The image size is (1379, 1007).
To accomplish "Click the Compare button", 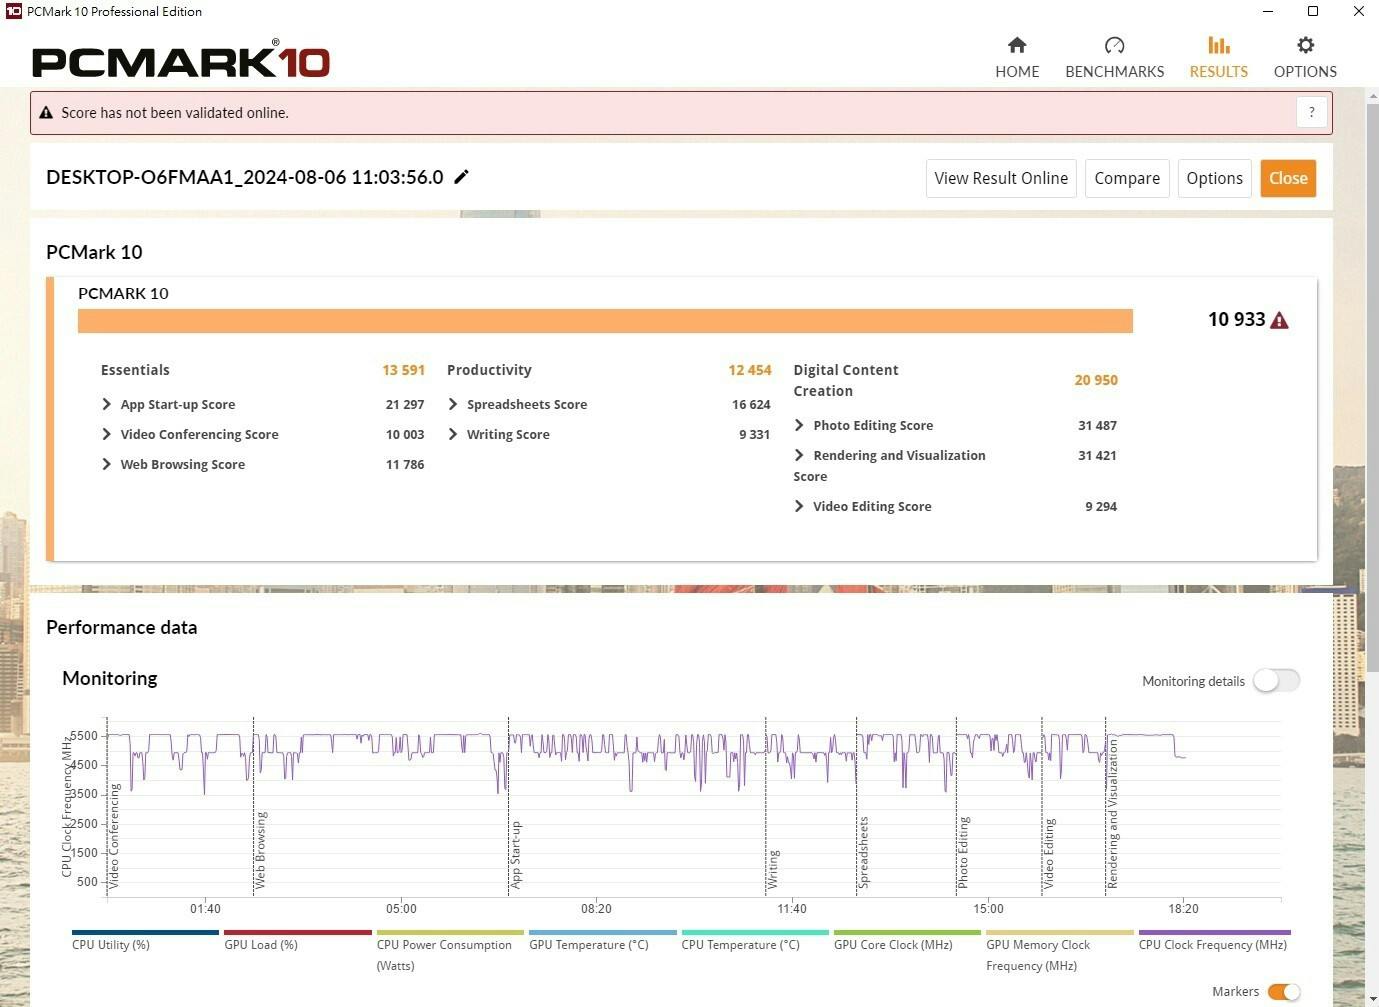I will click(1127, 178).
